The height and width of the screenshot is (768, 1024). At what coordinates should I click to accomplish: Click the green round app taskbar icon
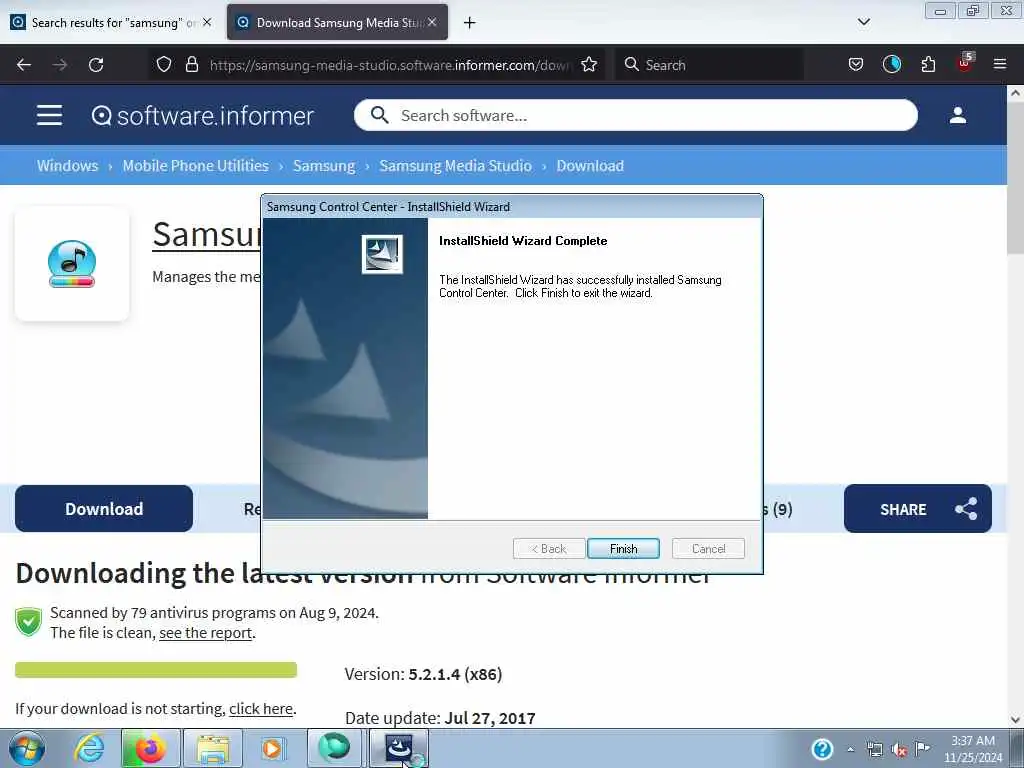click(x=334, y=747)
